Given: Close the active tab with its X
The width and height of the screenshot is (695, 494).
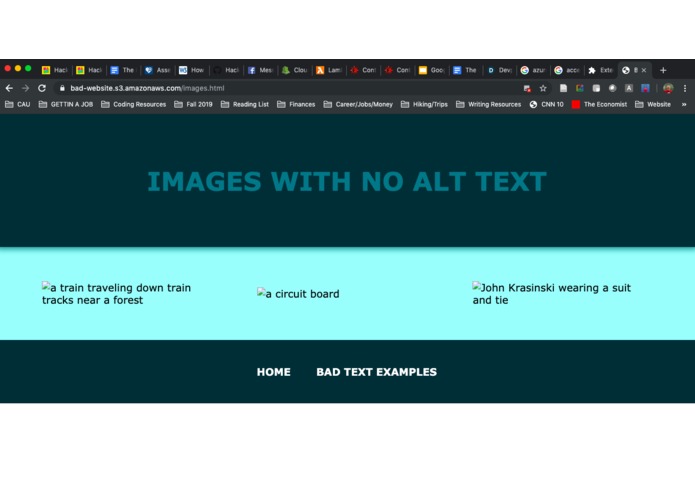Looking at the screenshot, I should pyautogui.click(x=644, y=70).
